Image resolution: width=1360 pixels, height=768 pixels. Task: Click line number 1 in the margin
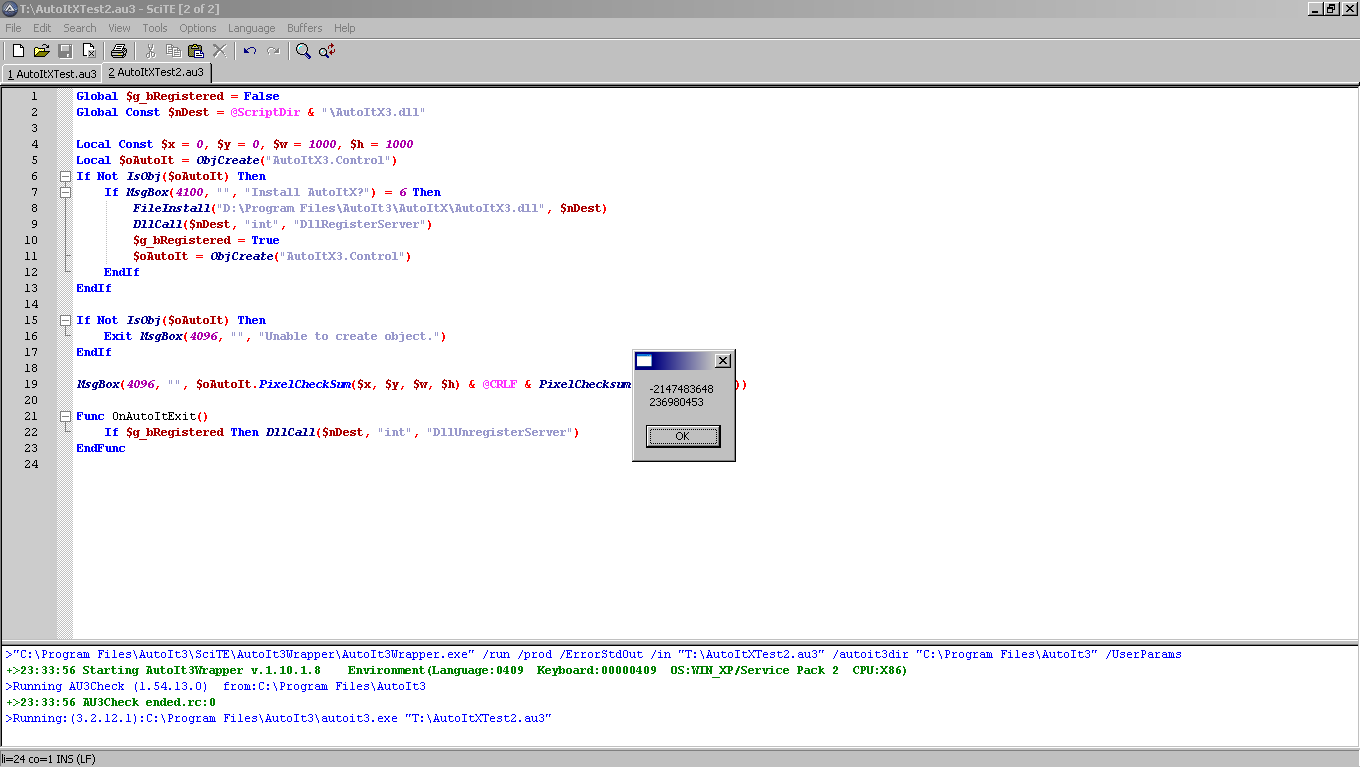point(34,96)
